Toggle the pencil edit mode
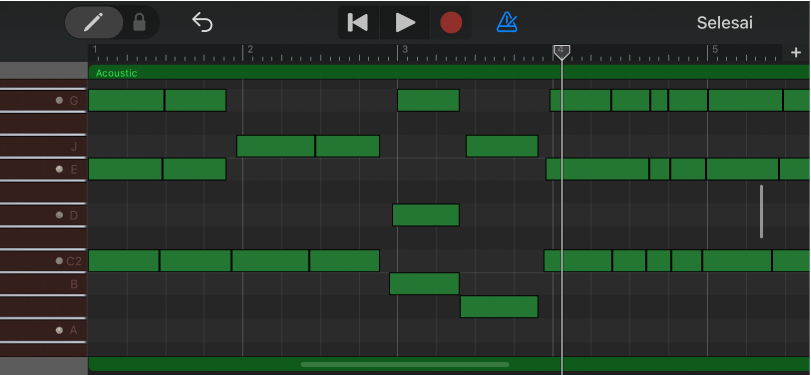Viewport: 811px width, 375px height. pyautogui.click(x=94, y=22)
